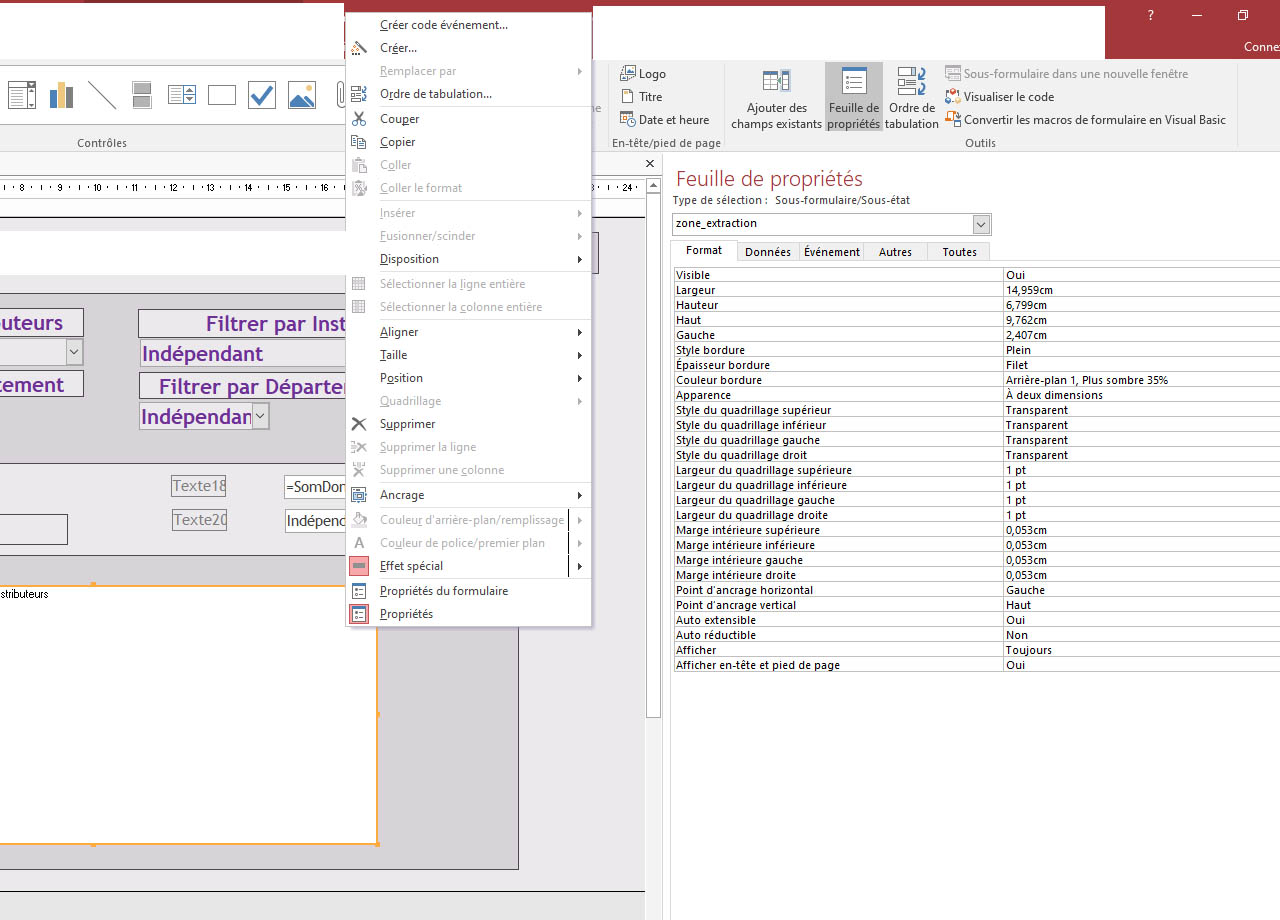This screenshot has width=1280, height=920.
Task: Expand the Ancrage submenu
Action: coord(468,495)
